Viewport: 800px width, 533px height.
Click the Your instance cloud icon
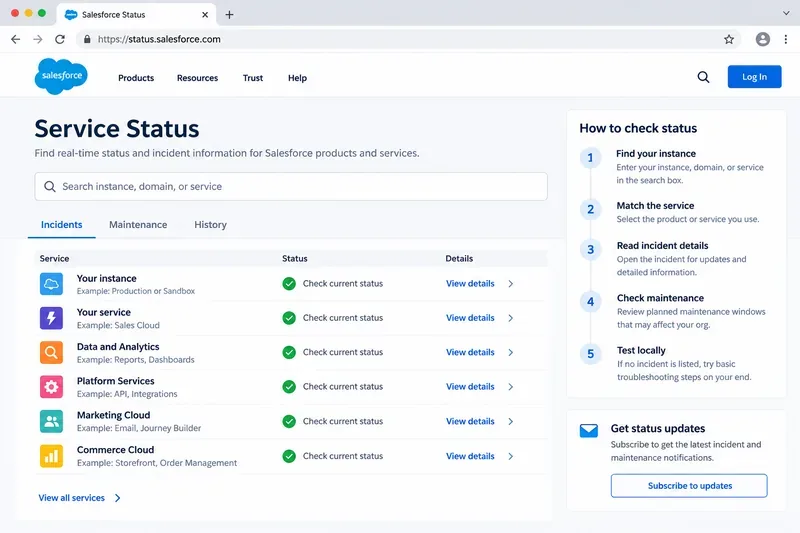pyautogui.click(x=52, y=284)
